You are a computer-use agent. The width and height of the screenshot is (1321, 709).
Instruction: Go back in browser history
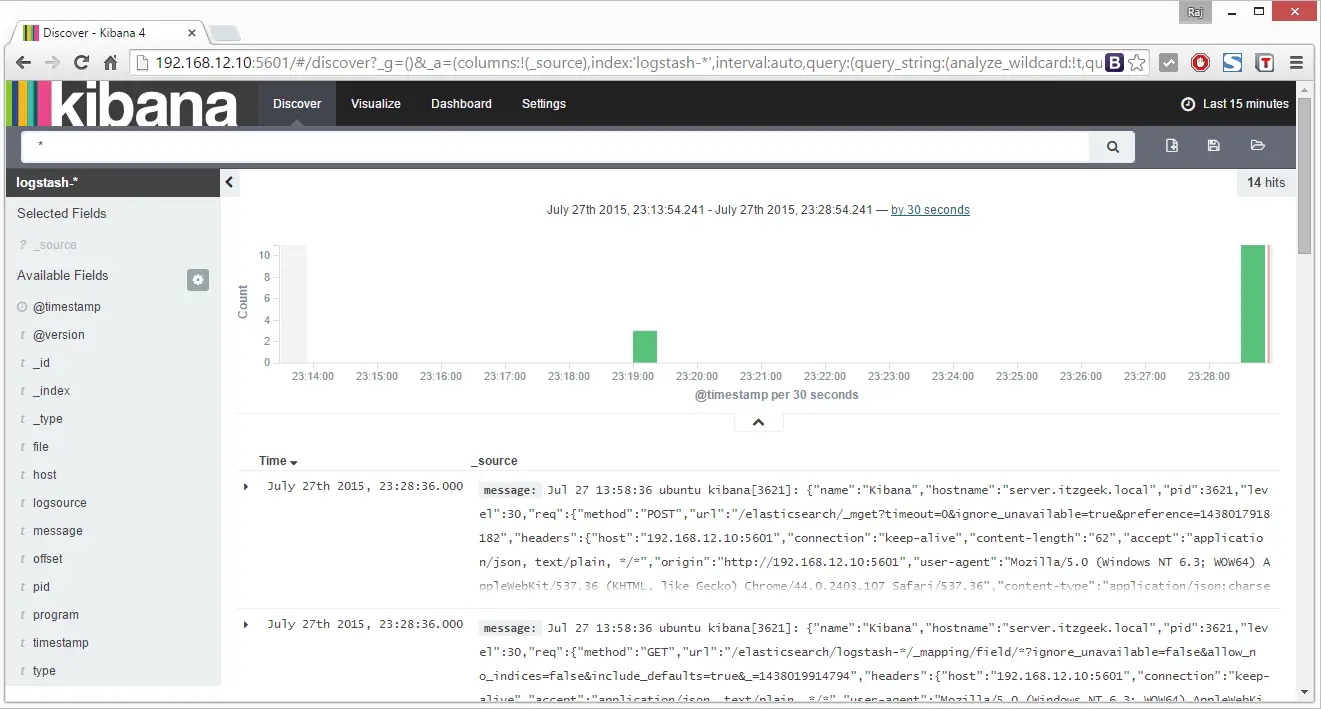point(24,63)
